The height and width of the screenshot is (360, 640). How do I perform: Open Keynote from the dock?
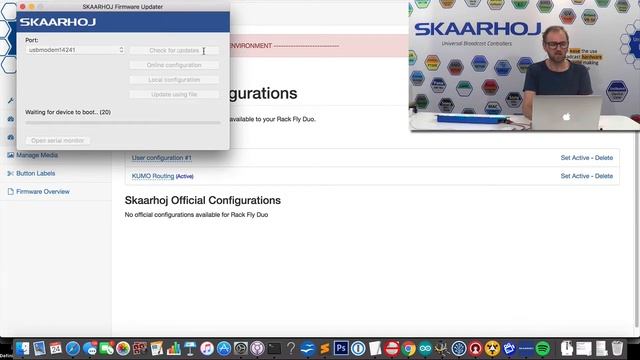pos(190,349)
